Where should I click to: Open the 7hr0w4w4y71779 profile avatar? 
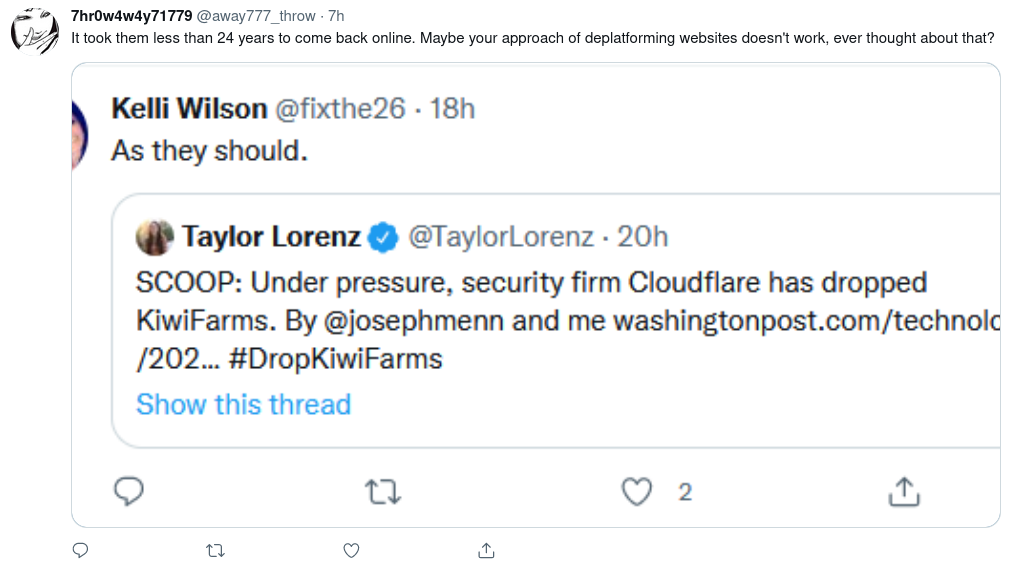(35, 32)
